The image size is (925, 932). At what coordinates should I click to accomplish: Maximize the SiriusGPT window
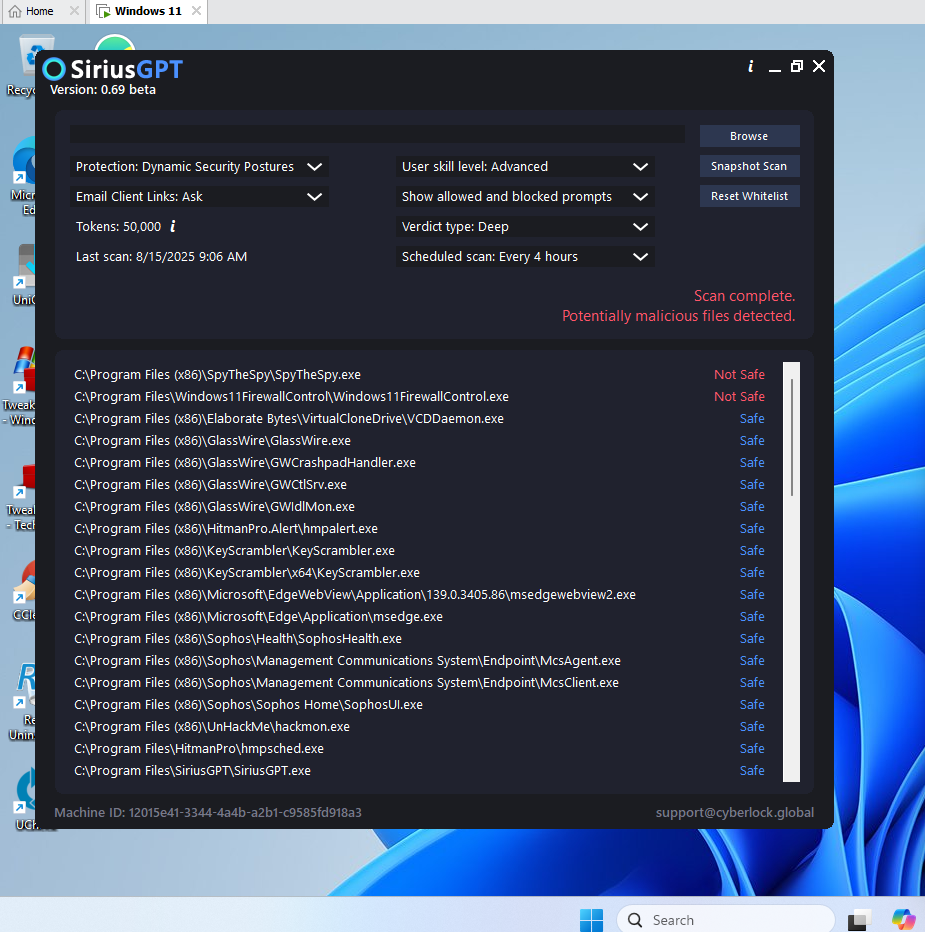pyautogui.click(x=797, y=67)
